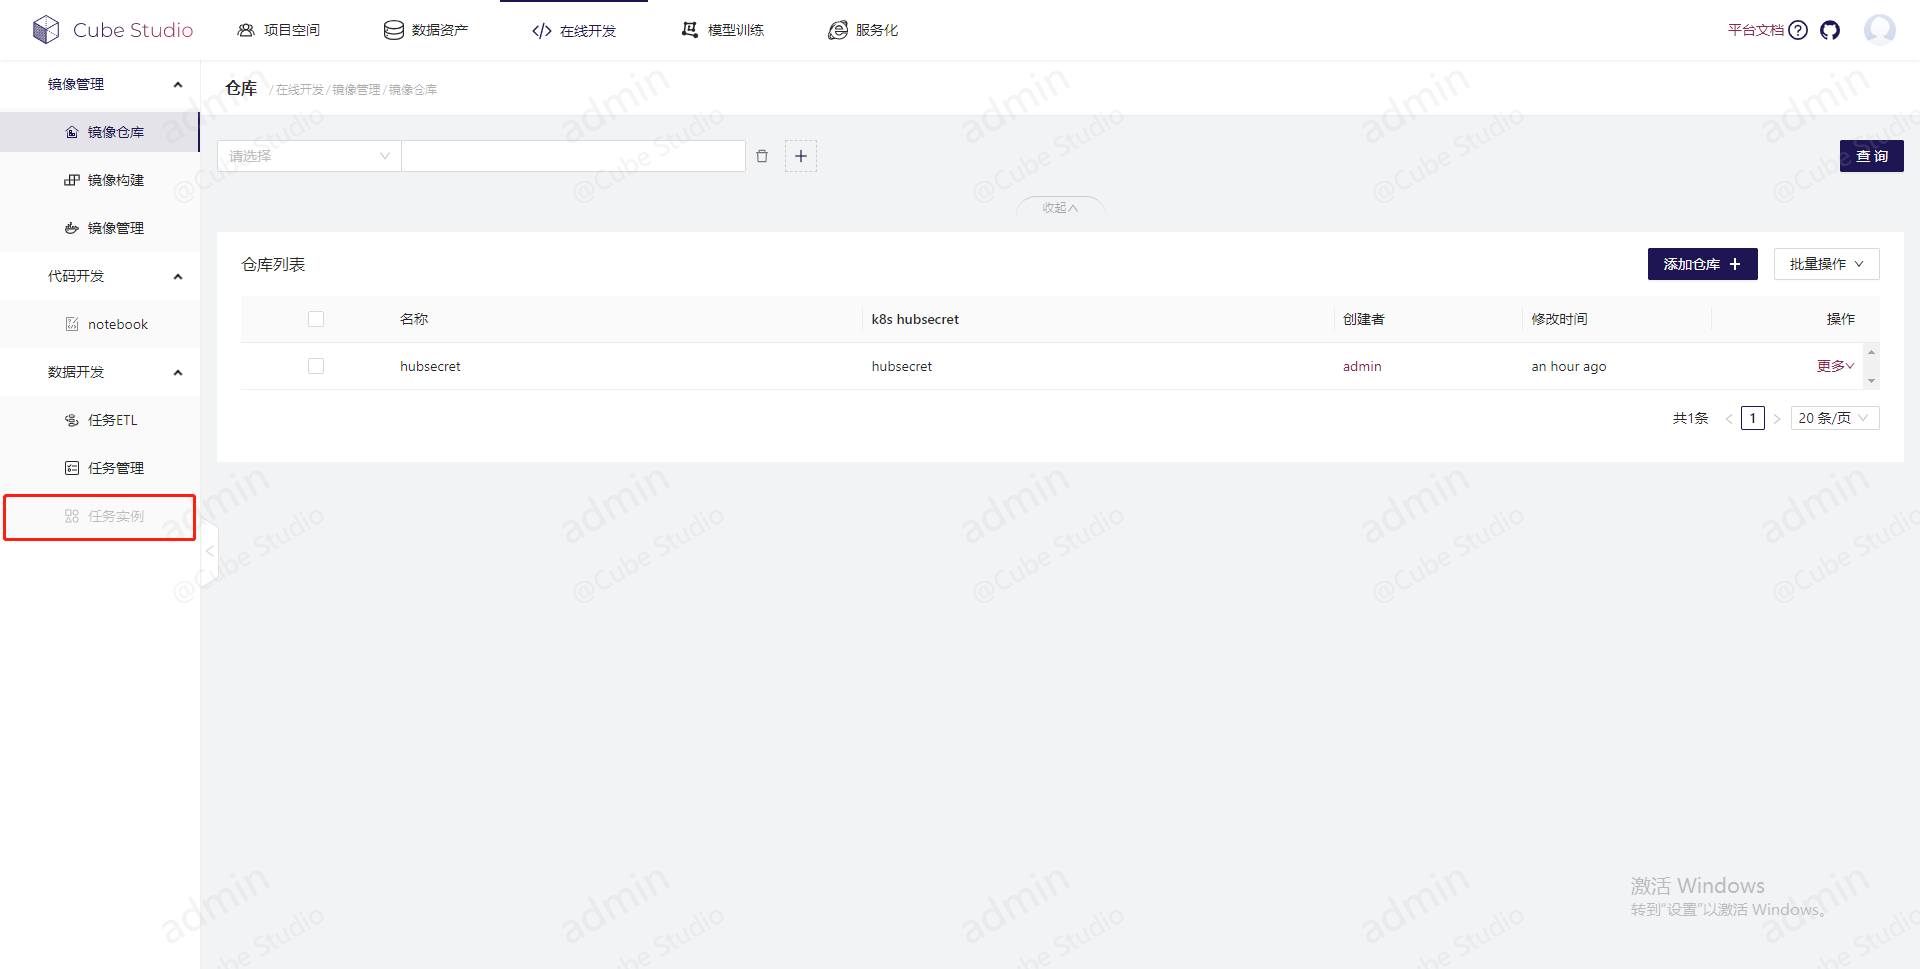The width and height of the screenshot is (1920, 969).
Task: Open the 模型训练 top menu
Action: pyautogui.click(x=722, y=30)
